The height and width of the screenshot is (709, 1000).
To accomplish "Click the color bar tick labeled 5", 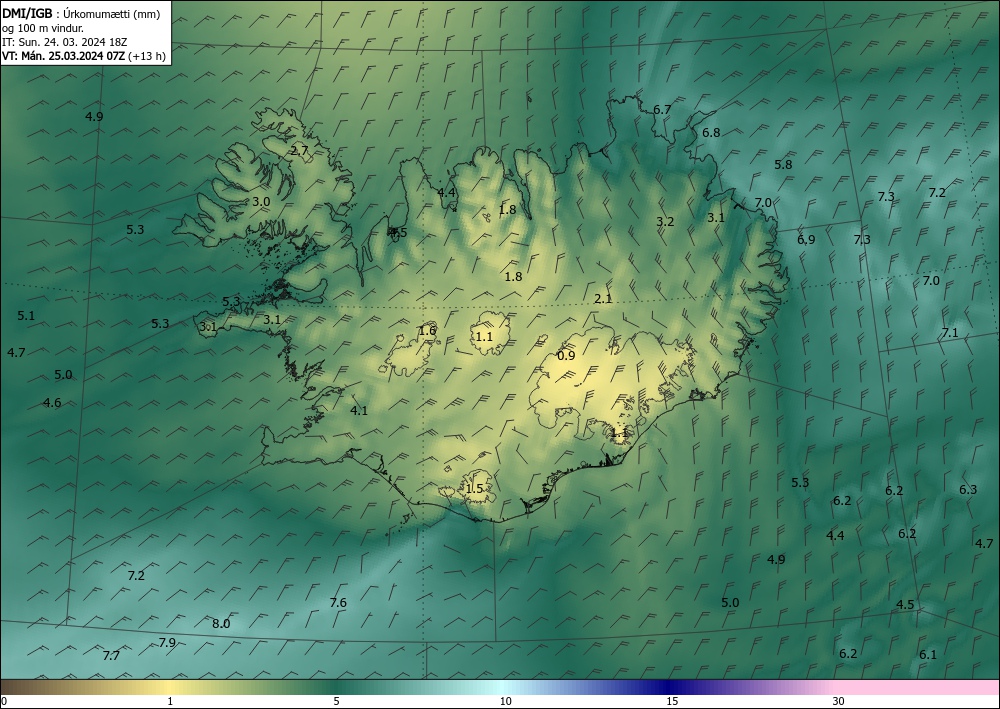I will coord(336,701).
